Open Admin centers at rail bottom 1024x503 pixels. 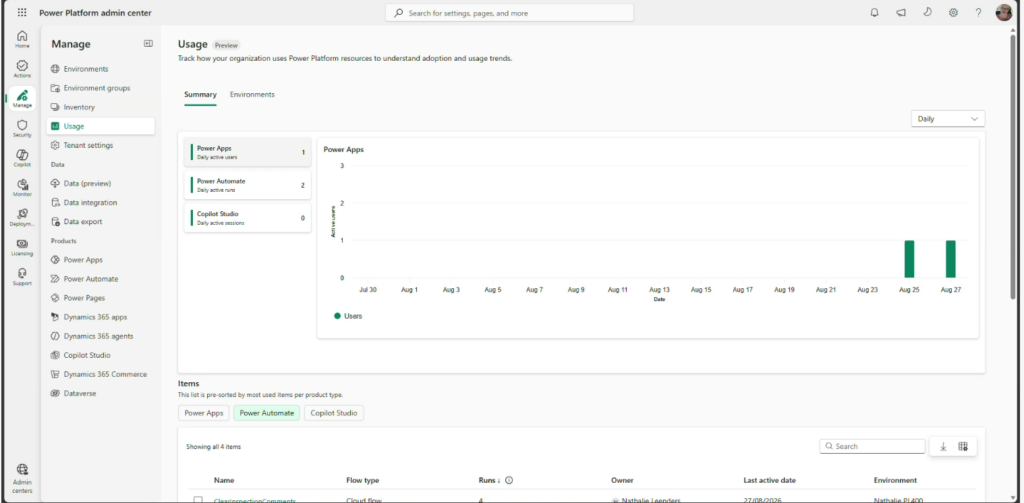click(x=22, y=479)
